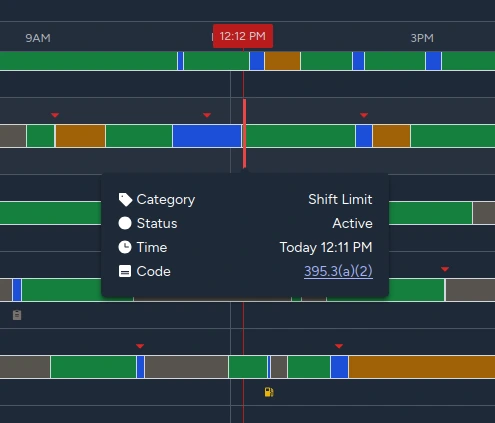The image size is (495, 423).
Task: Select the 3PM time axis label
Action: 422,38
